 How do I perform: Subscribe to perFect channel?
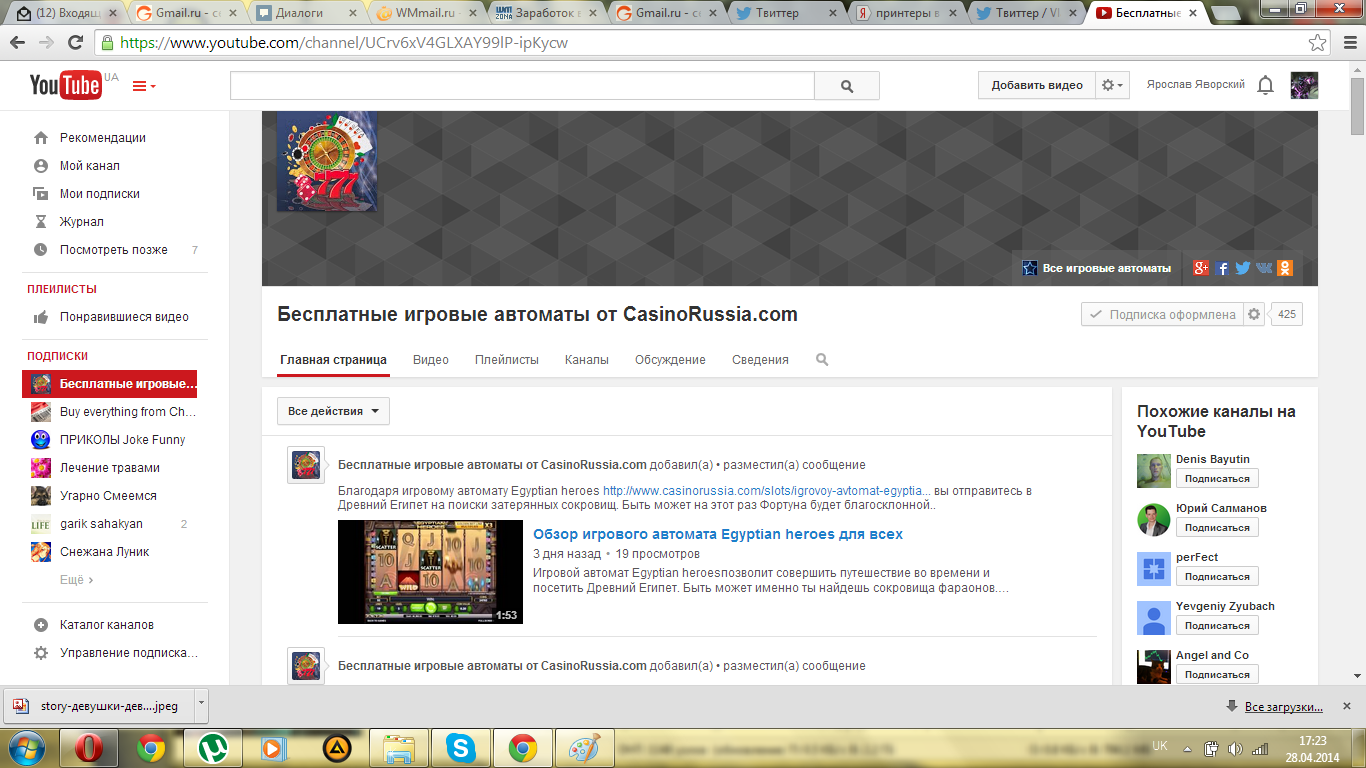1217,576
